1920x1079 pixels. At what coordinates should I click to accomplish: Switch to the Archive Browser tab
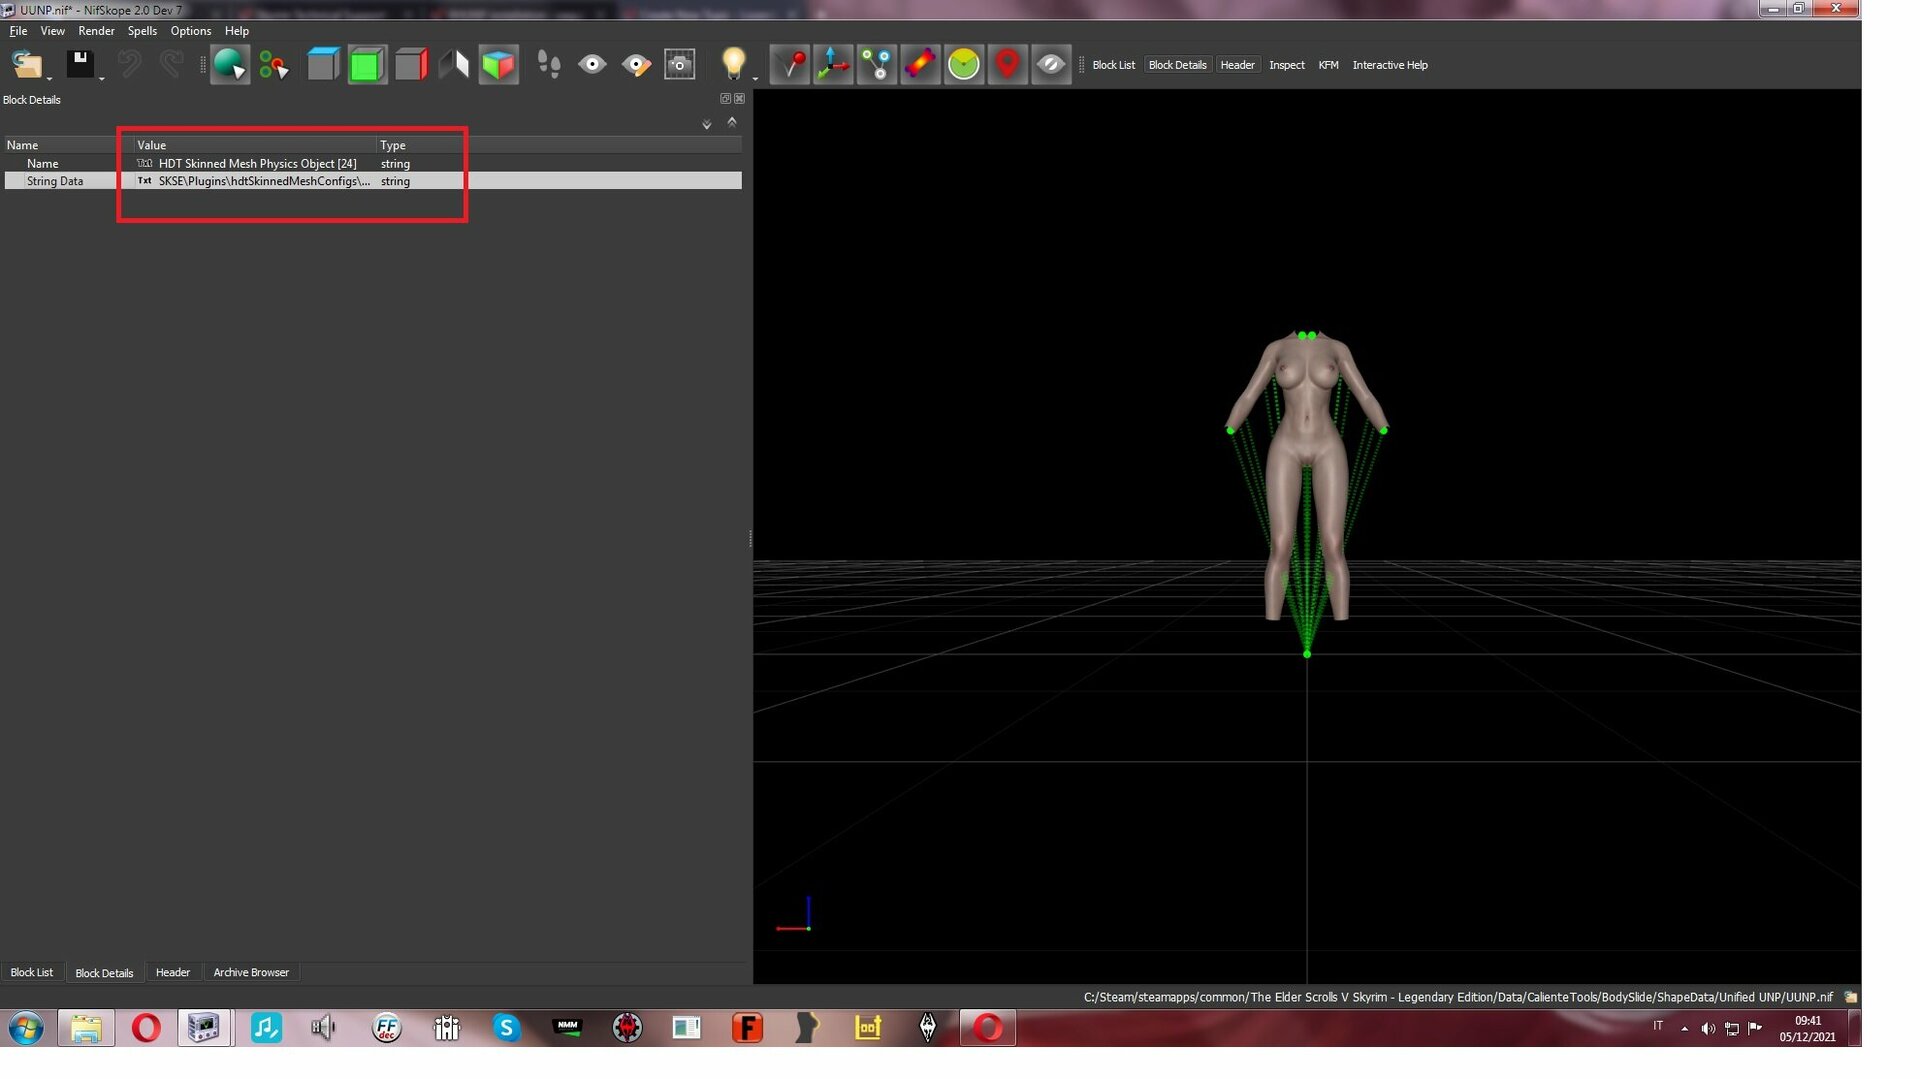click(251, 972)
